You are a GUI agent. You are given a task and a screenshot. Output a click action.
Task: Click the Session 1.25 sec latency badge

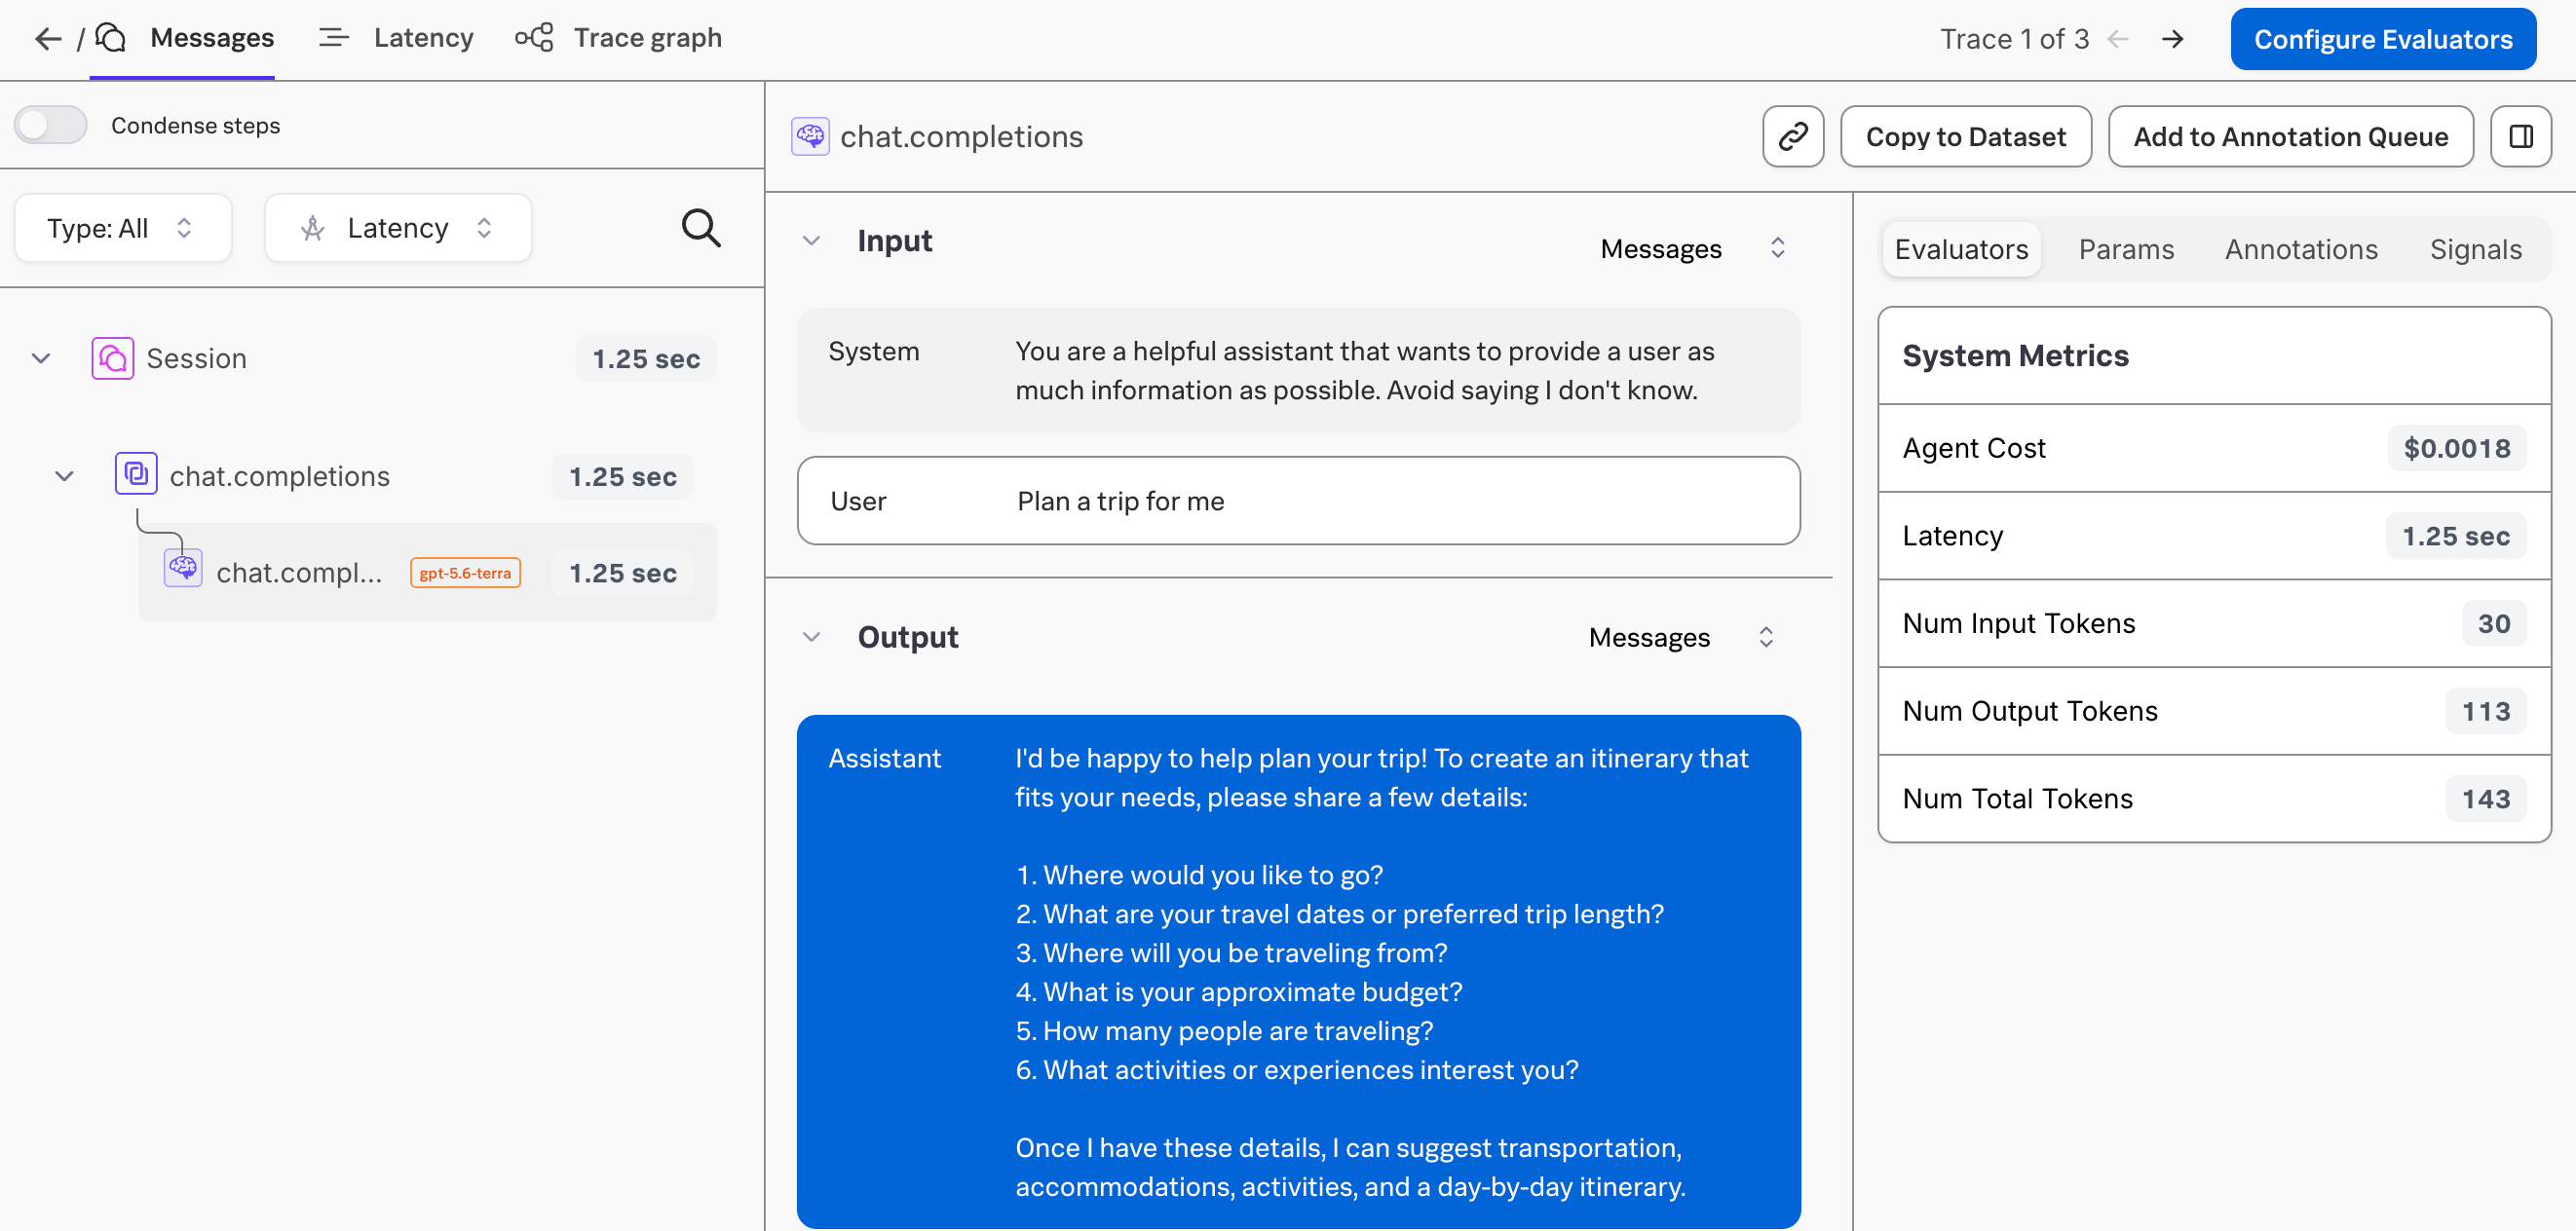click(x=646, y=358)
